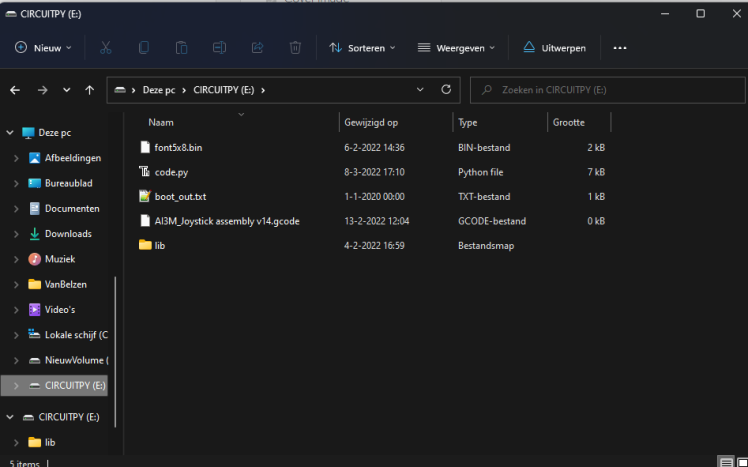Click the Copy icon in toolbar

[x=144, y=48]
